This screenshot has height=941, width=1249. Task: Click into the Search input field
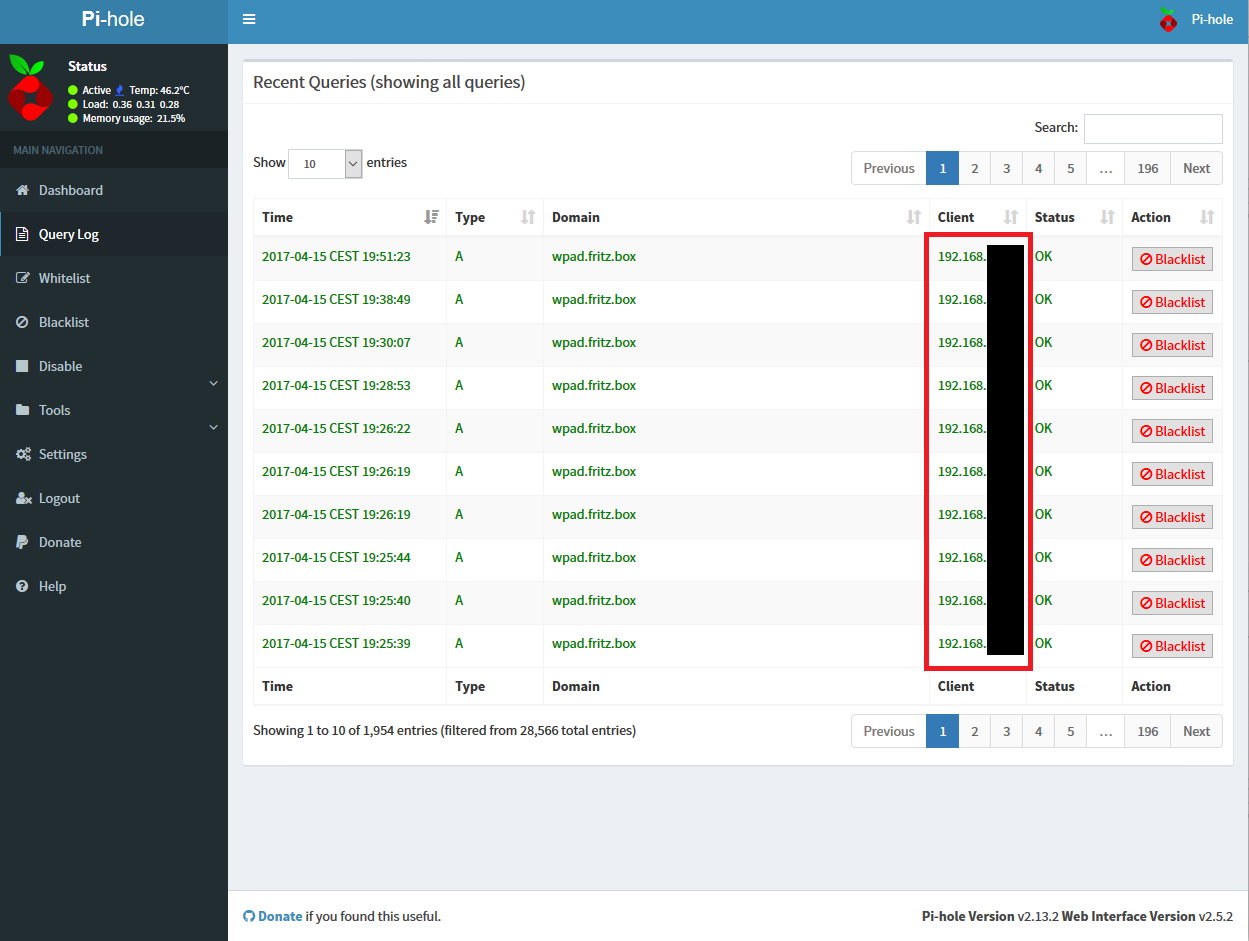[x=1152, y=129]
